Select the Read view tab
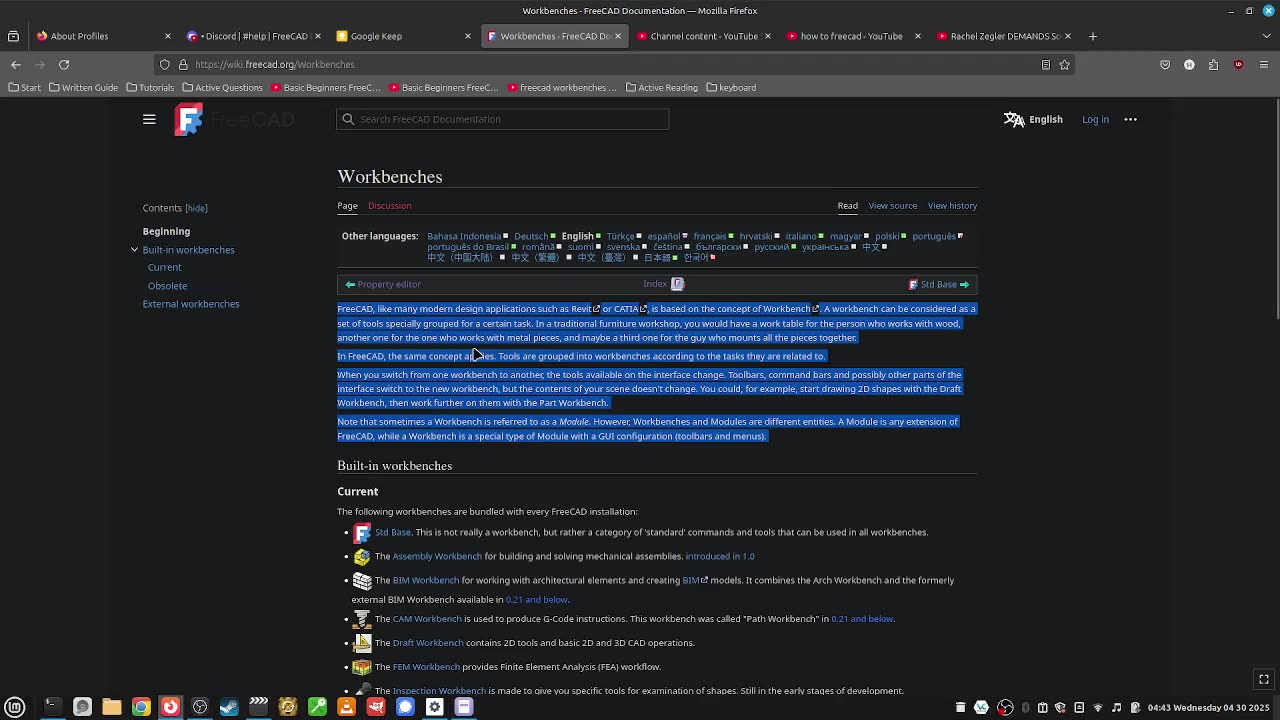This screenshot has height=720, width=1280. coord(847,206)
